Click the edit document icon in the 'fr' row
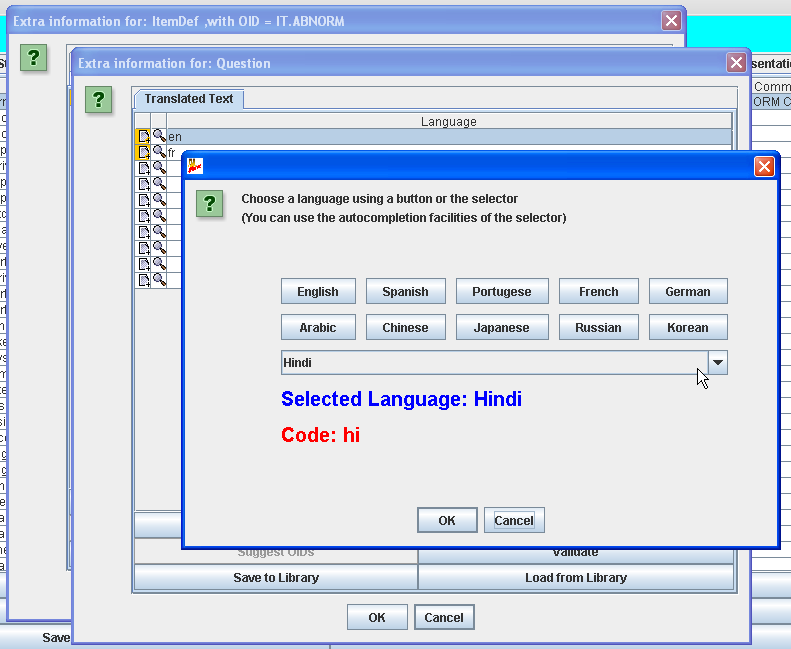This screenshot has width=791, height=649. [x=144, y=152]
